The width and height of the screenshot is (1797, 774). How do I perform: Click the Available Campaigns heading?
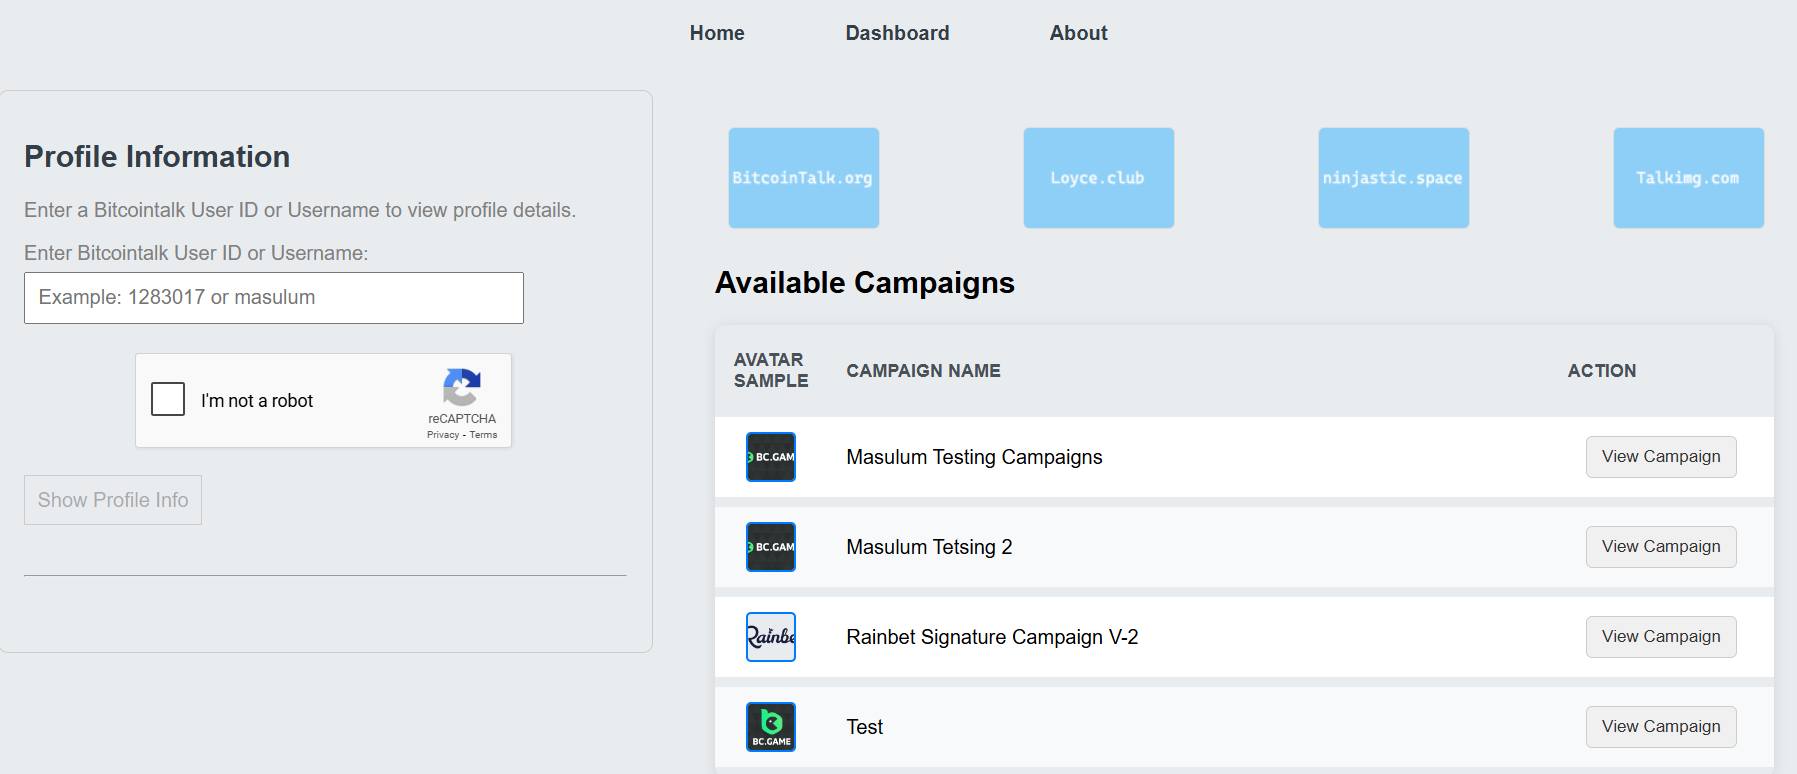(x=865, y=283)
